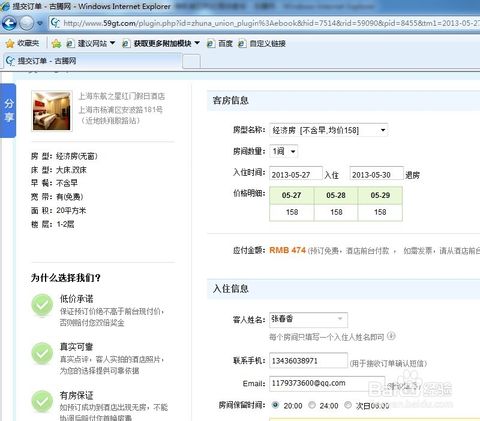480x421 pixels.
Task: Click the add-to-favorites-bar star icon
Action: coord(56,43)
